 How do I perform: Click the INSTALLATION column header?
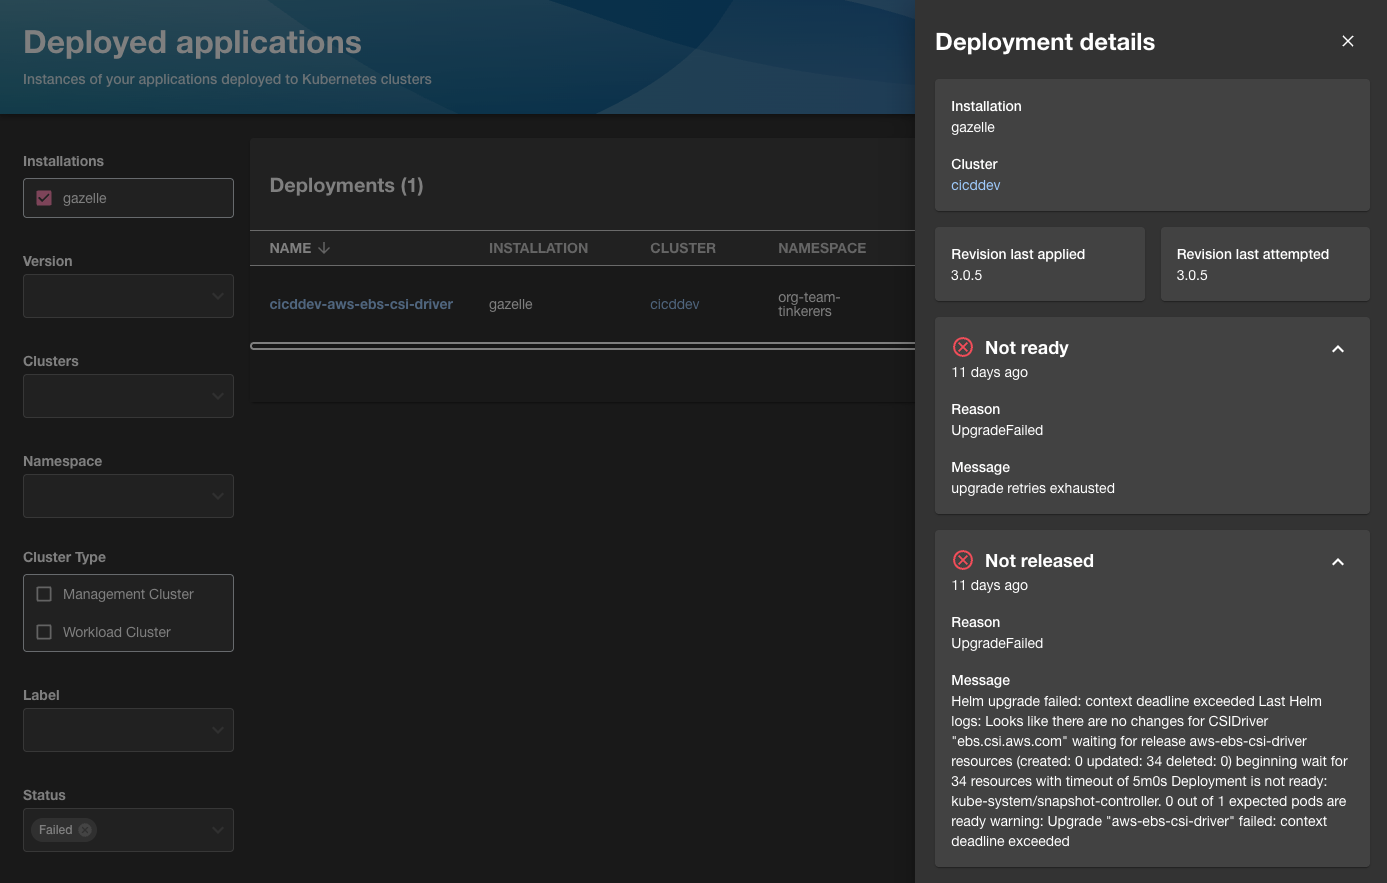coord(539,247)
